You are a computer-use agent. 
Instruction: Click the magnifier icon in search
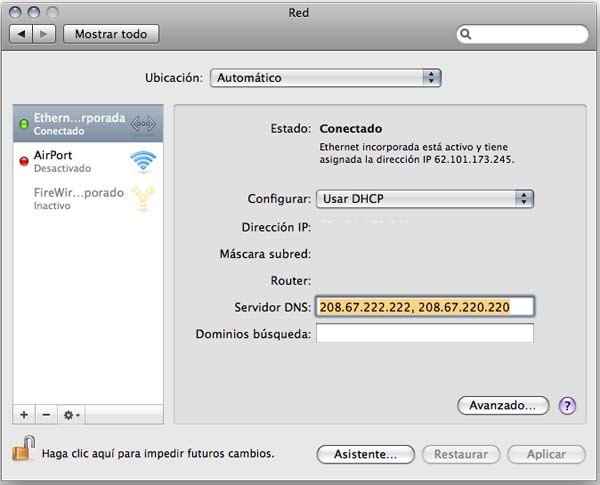pyautogui.click(x=466, y=34)
